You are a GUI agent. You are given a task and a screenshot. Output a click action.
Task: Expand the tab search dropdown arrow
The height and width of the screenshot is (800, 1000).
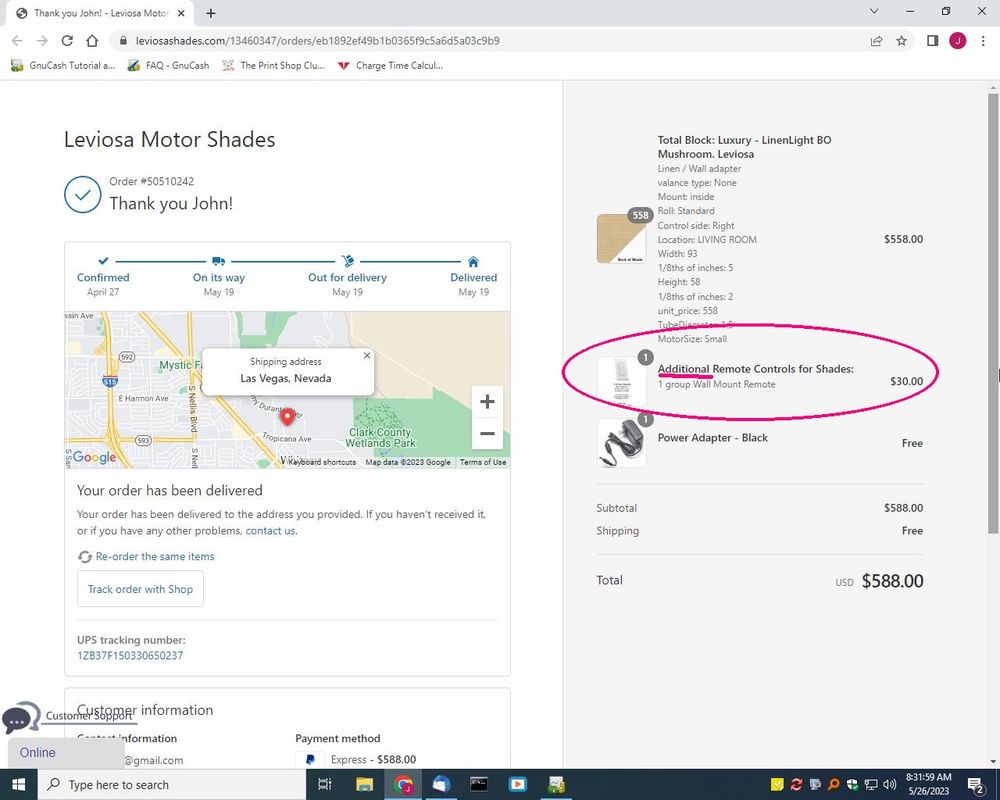(874, 12)
